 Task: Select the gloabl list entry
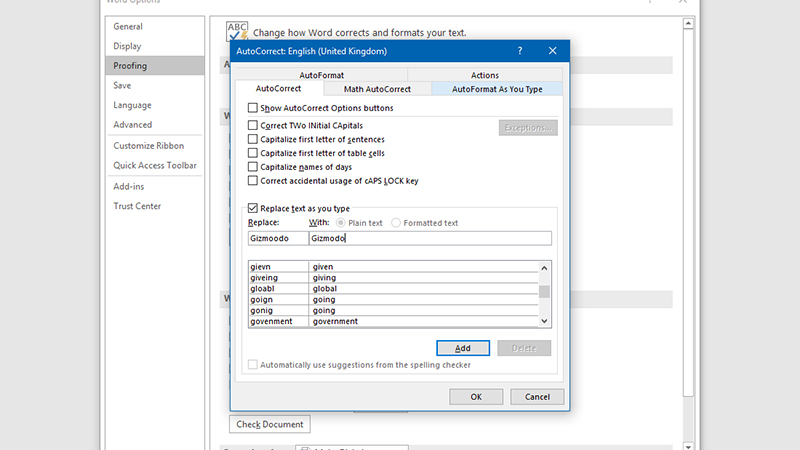coord(393,288)
